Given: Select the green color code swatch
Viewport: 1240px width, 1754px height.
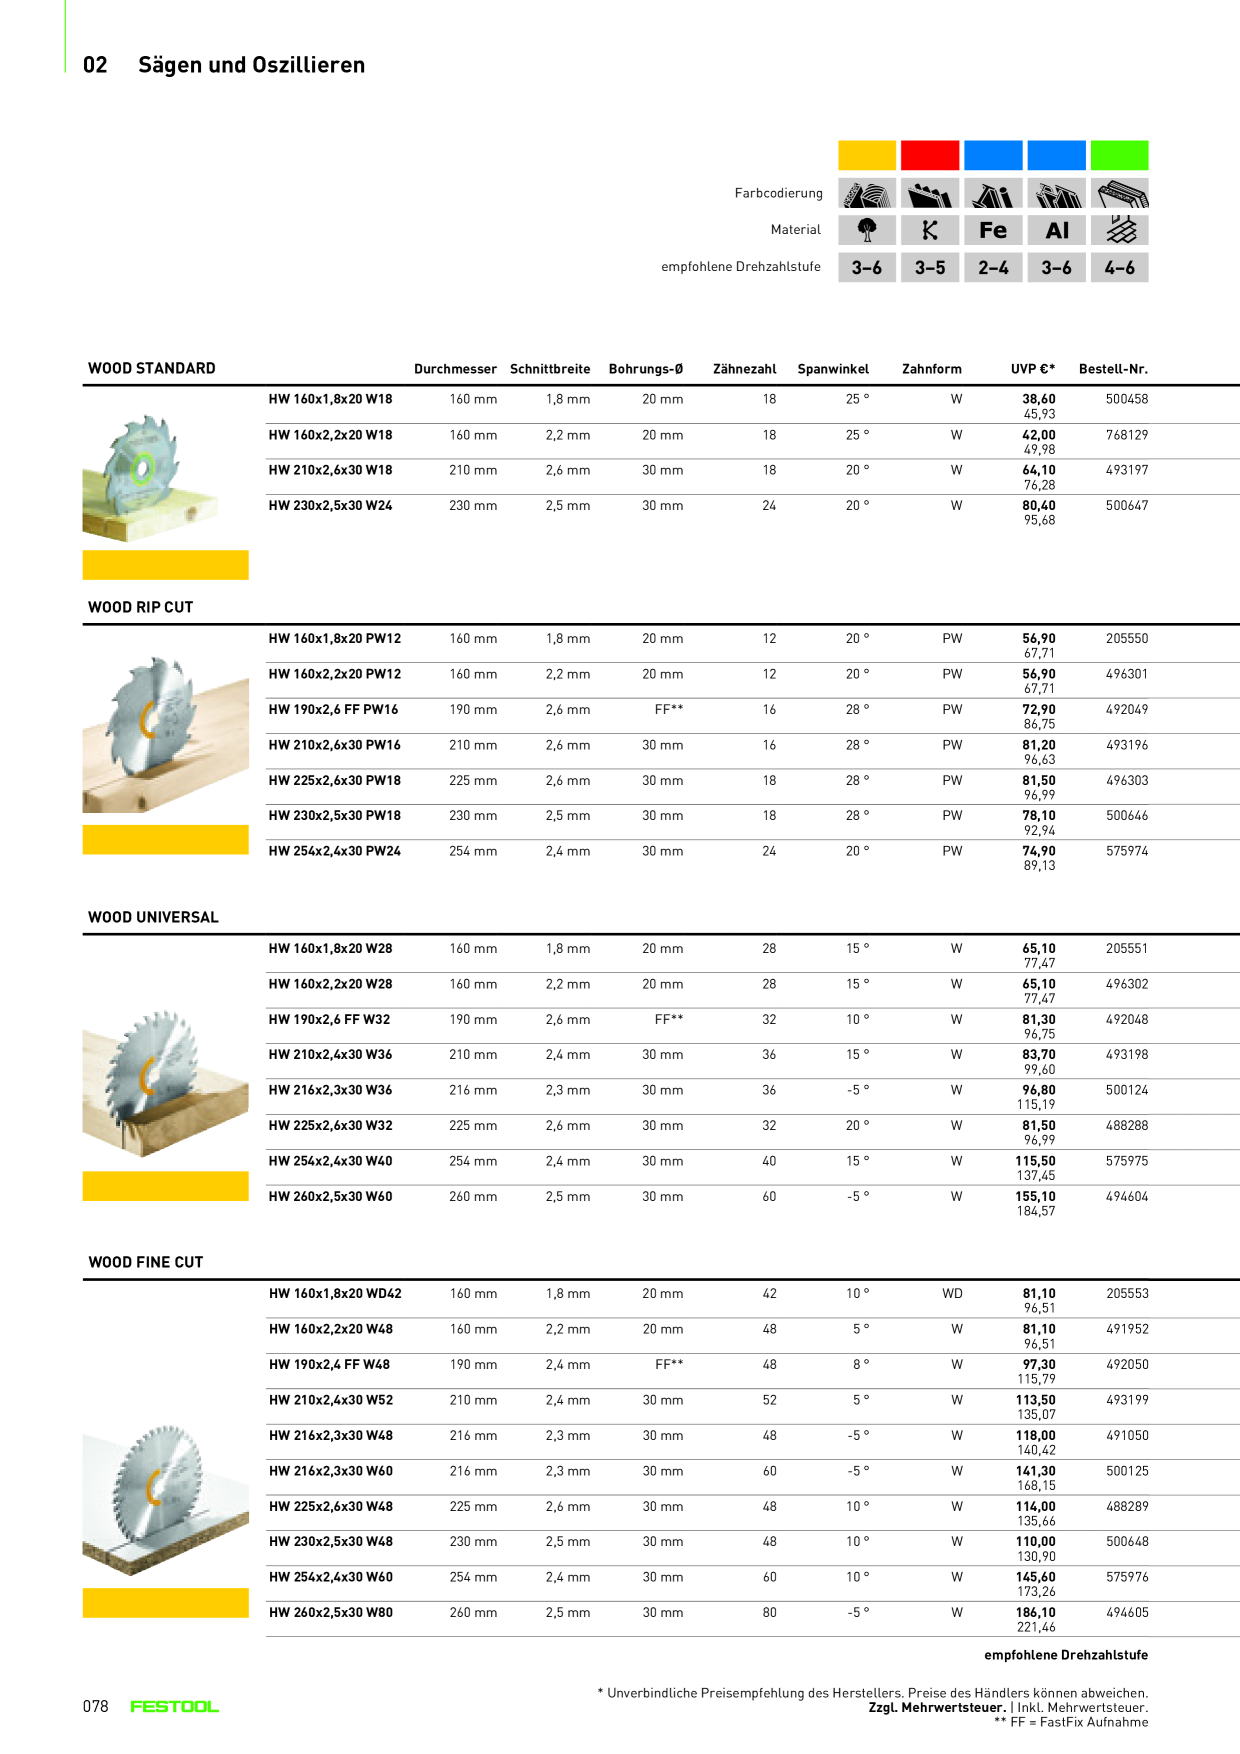Looking at the screenshot, I should [x=1120, y=156].
